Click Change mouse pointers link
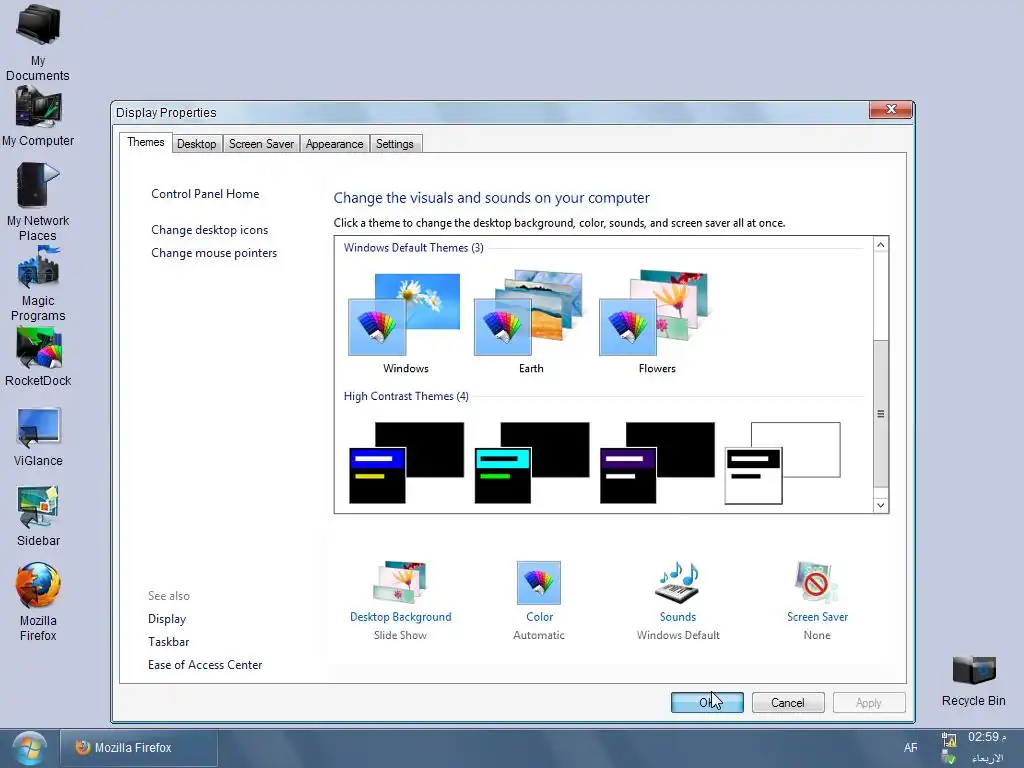 tap(214, 253)
